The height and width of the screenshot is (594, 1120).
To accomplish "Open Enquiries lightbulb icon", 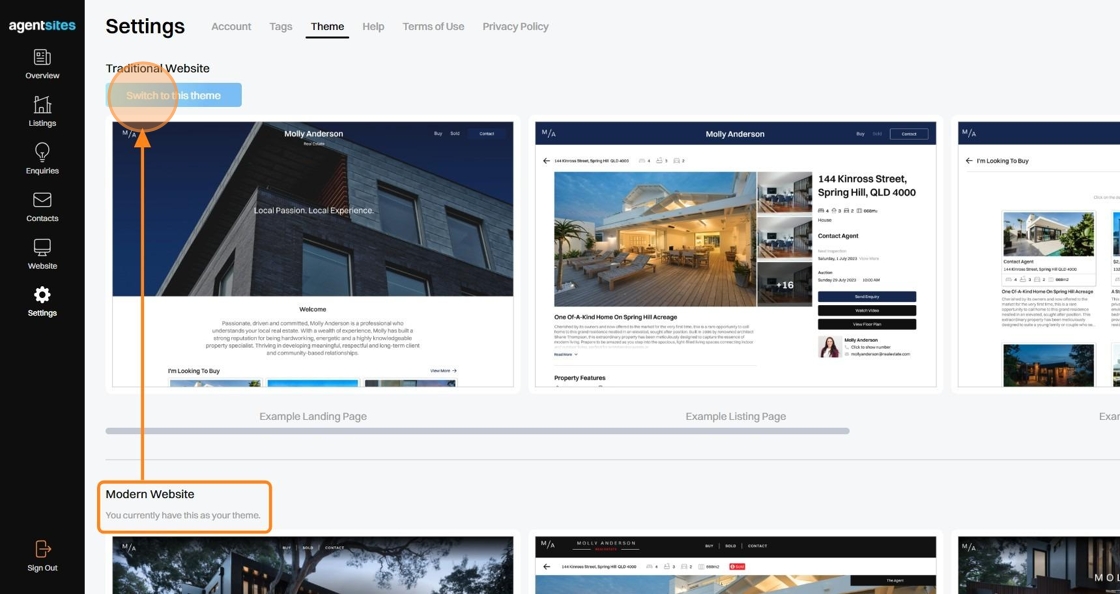I will click(x=42, y=152).
